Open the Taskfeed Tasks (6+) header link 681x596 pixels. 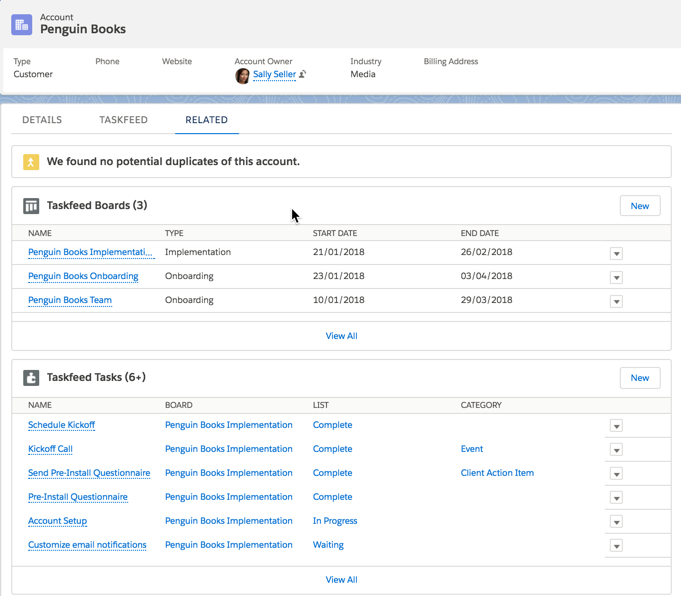pos(96,377)
